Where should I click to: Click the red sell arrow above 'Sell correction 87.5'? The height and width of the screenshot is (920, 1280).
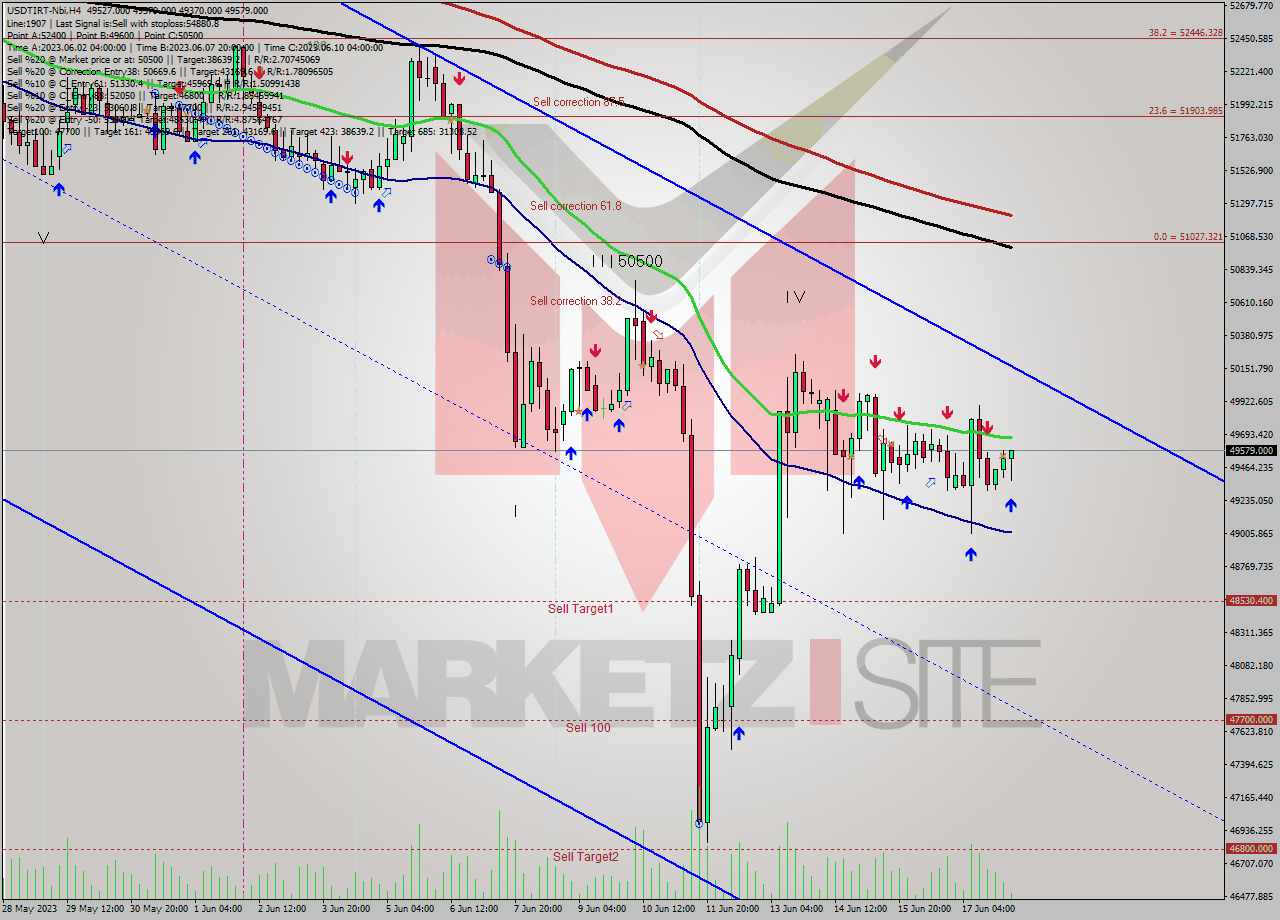click(x=459, y=78)
